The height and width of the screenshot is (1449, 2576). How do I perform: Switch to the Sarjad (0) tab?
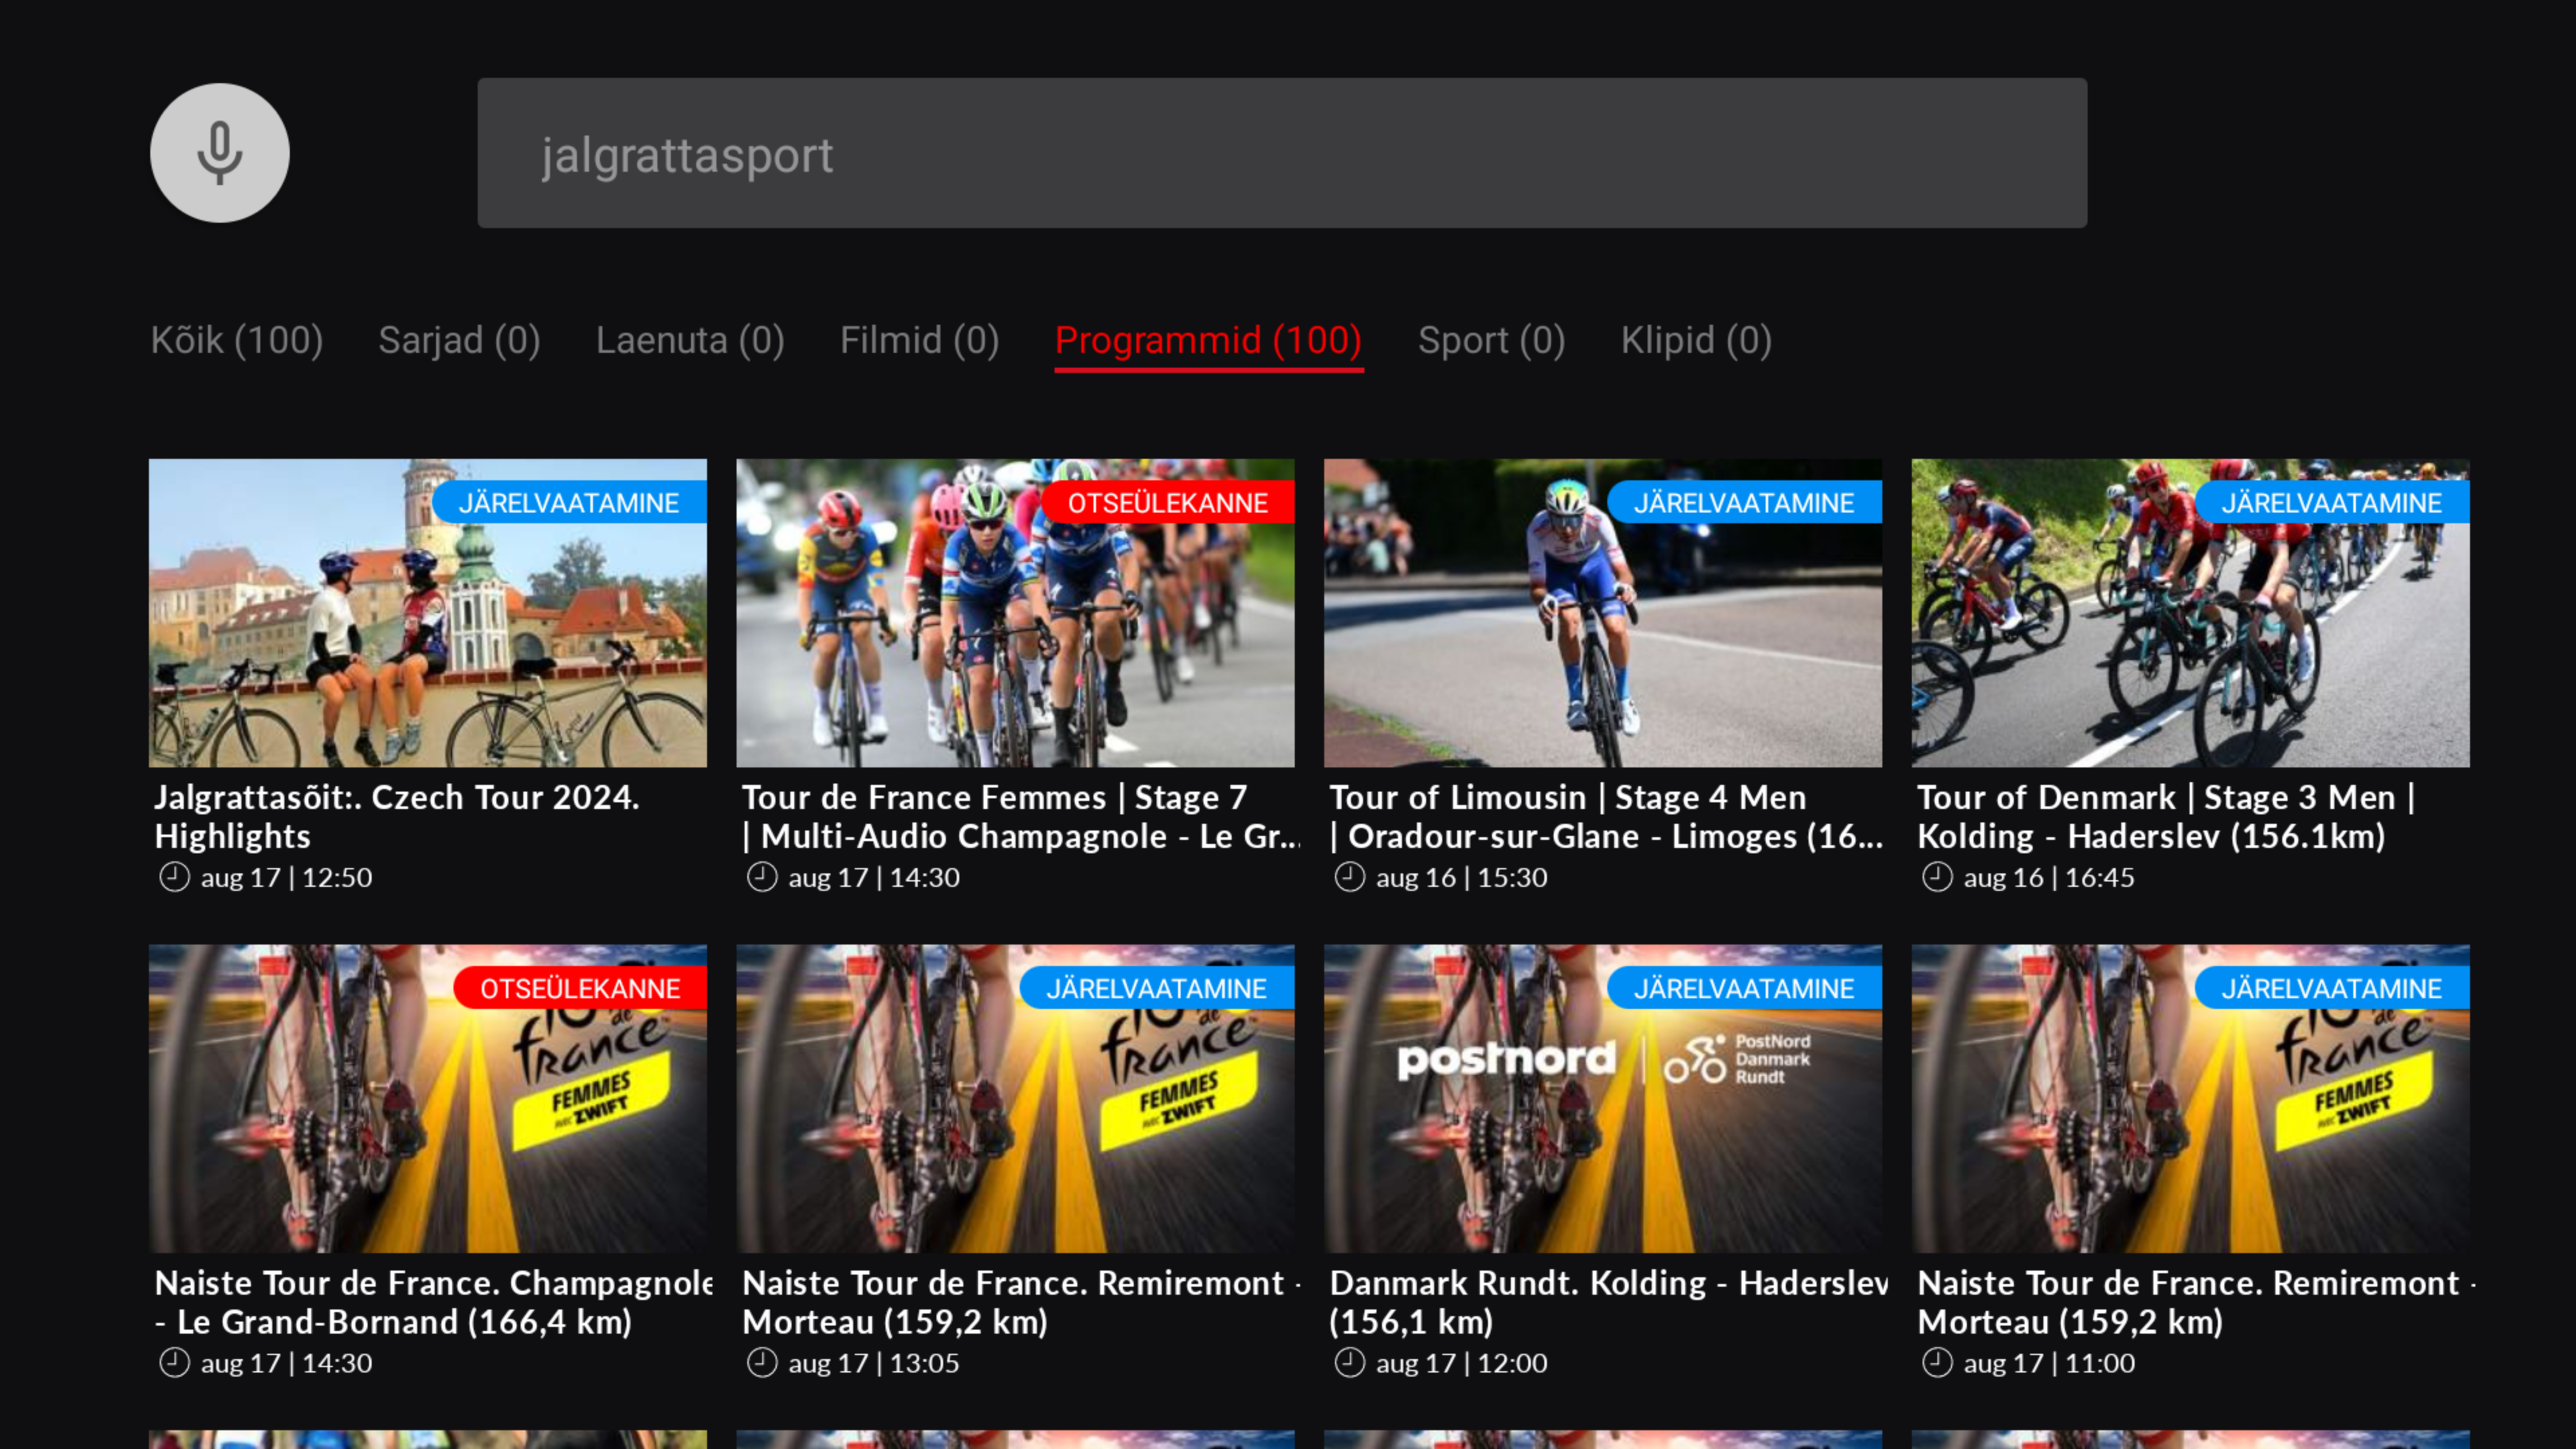(x=459, y=340)
